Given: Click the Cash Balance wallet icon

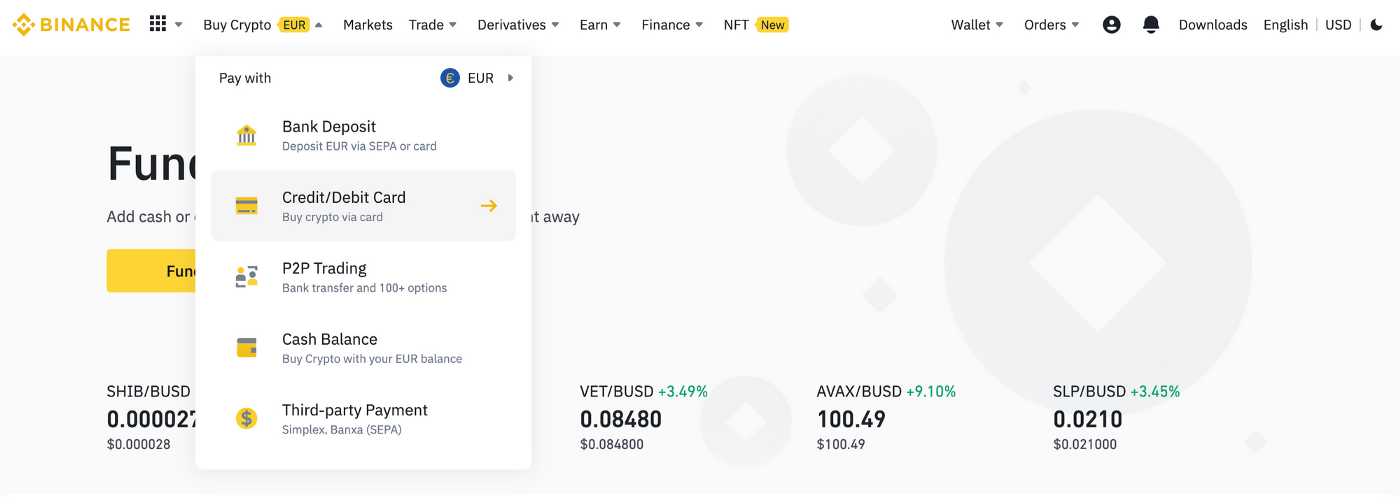Looking at the screenshot, I should [246, 348].
